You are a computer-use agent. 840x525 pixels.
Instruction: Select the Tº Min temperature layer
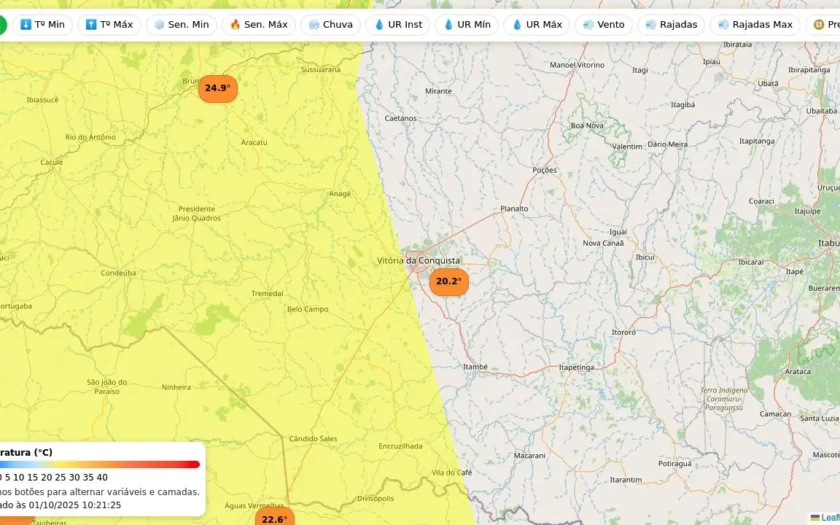tap(40, 25)
